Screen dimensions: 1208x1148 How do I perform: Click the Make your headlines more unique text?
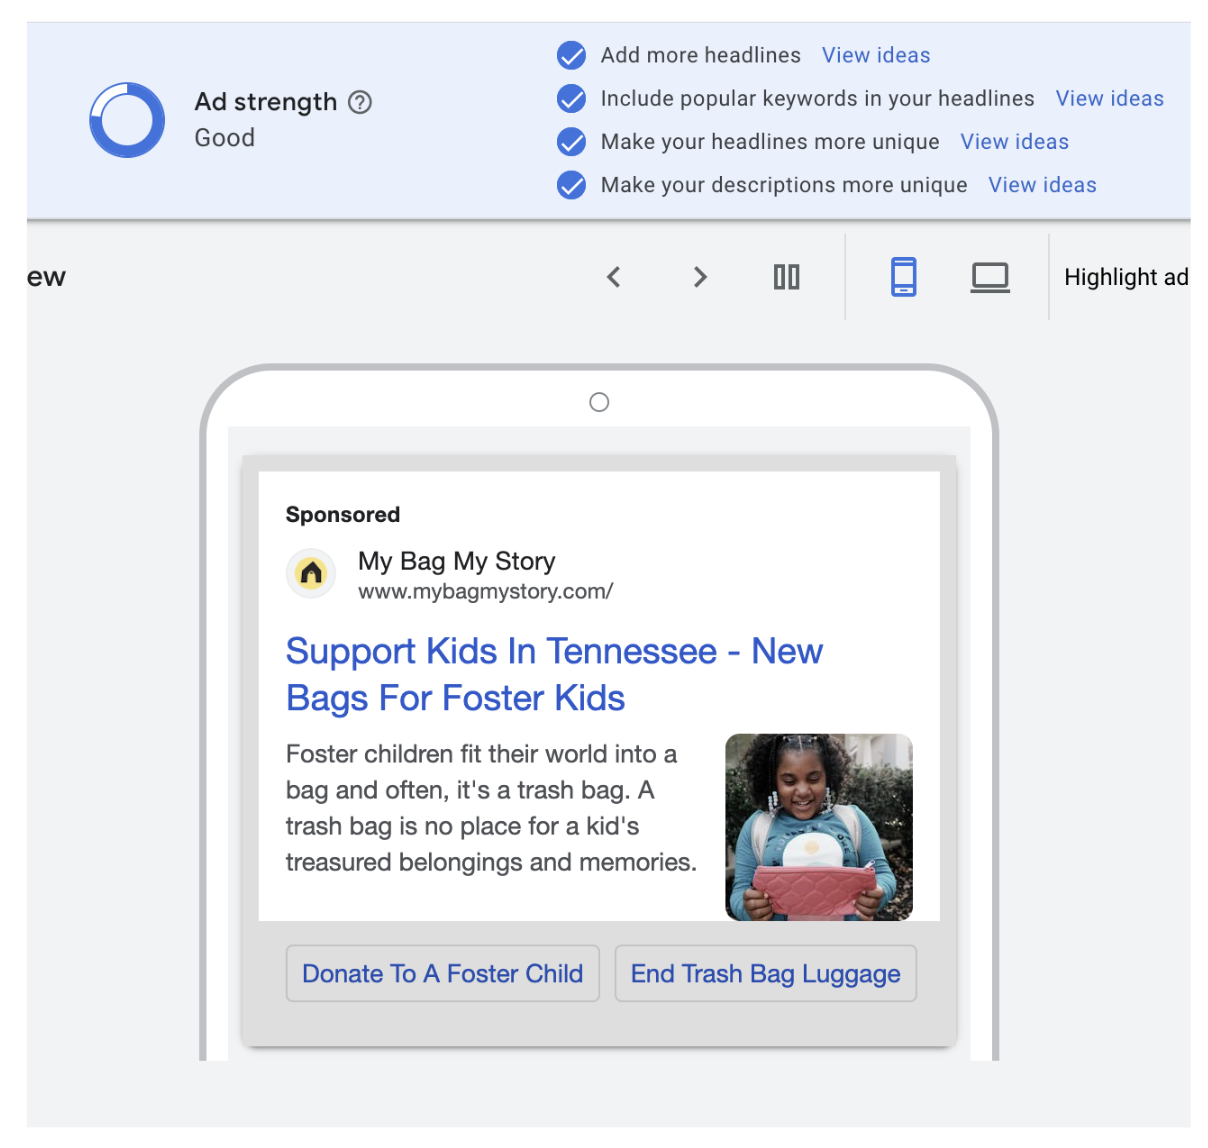(x=770, y=142)
